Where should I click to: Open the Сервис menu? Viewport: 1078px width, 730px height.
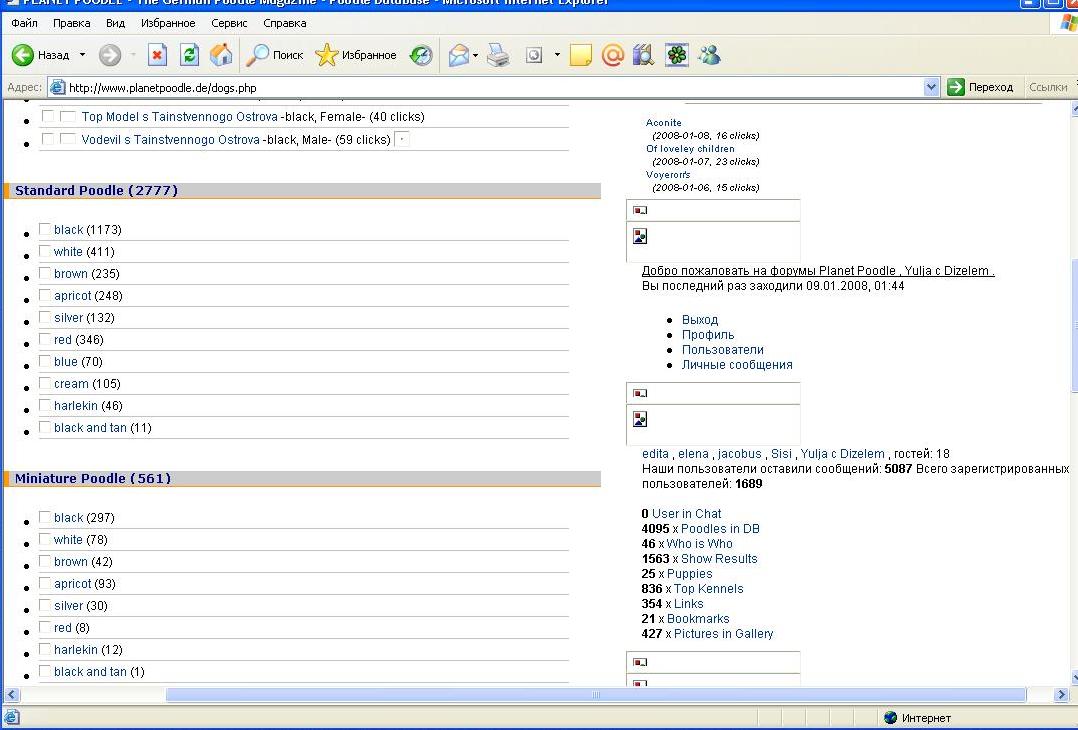229,23
